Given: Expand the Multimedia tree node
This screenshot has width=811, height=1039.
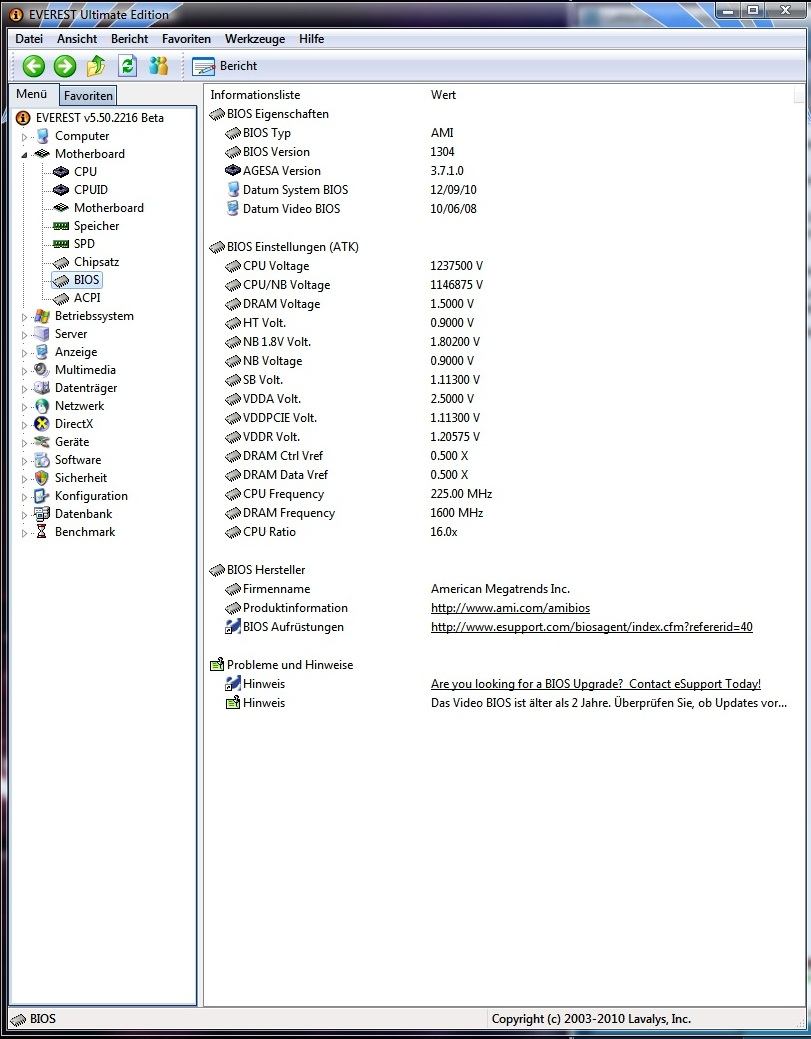Looking at the screenshot, I should 25,371.
